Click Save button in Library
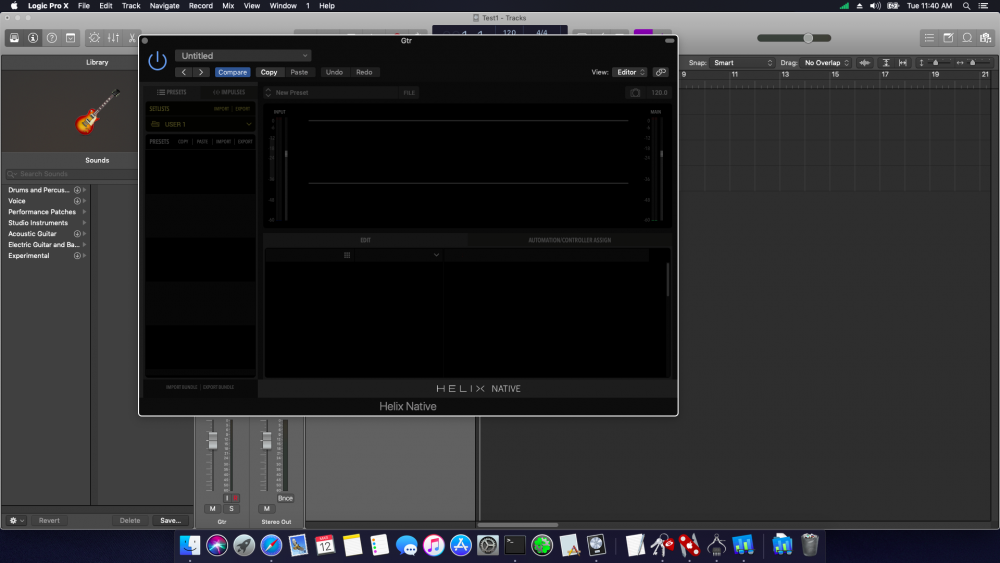This screenshot has height=563, width=1000. point(170,520)
